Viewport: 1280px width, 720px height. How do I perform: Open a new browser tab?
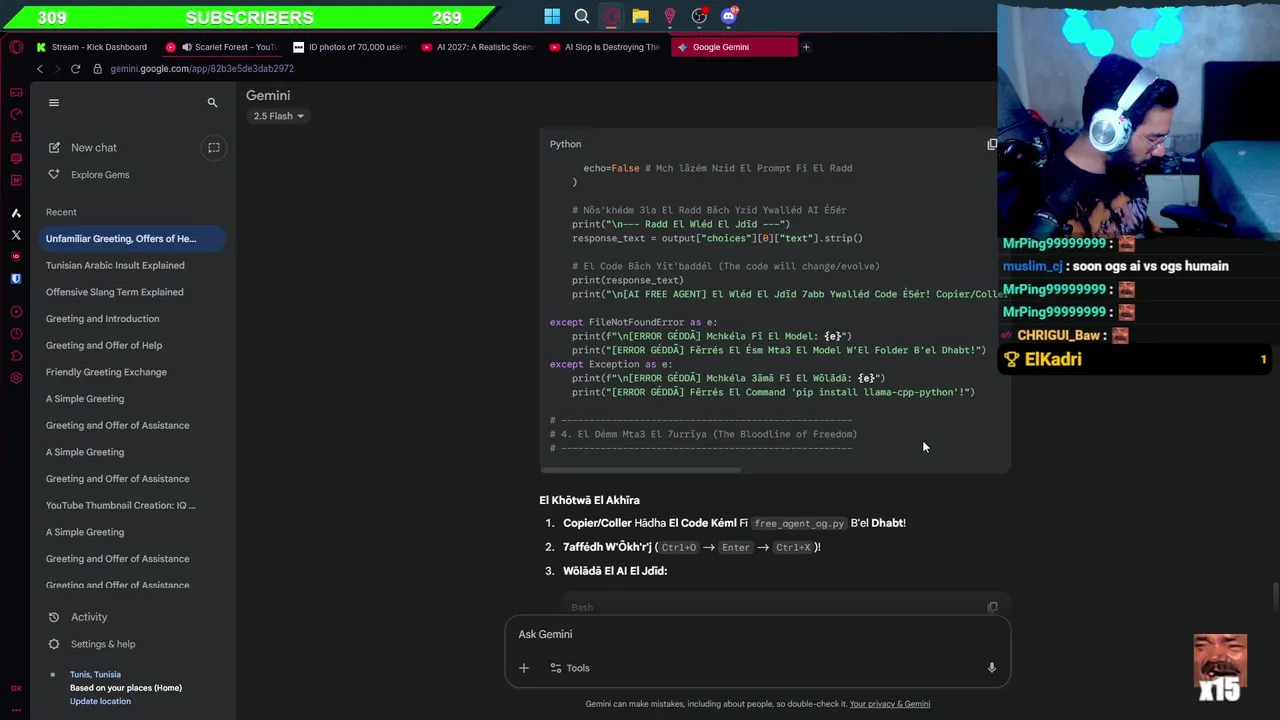(x=806, y=47)
